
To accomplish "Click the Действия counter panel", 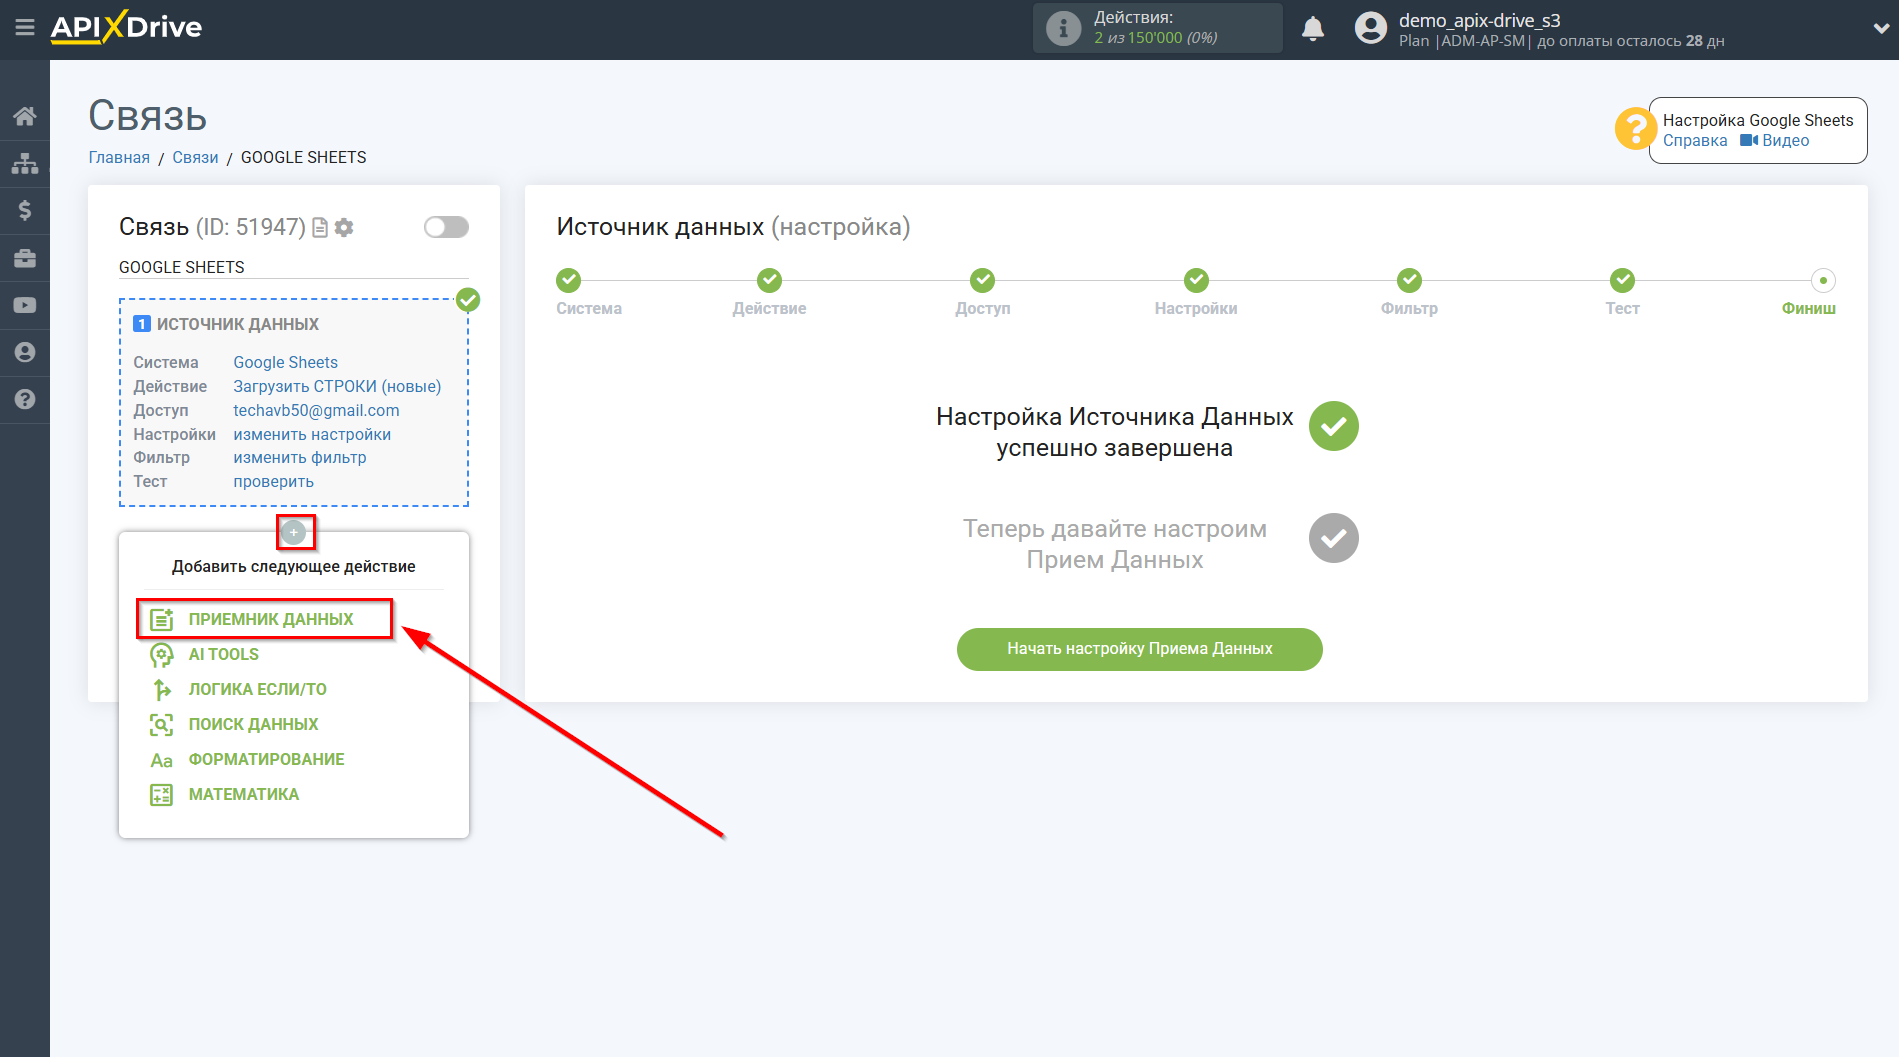I will pyautogui.click(x=1157, y=28).
